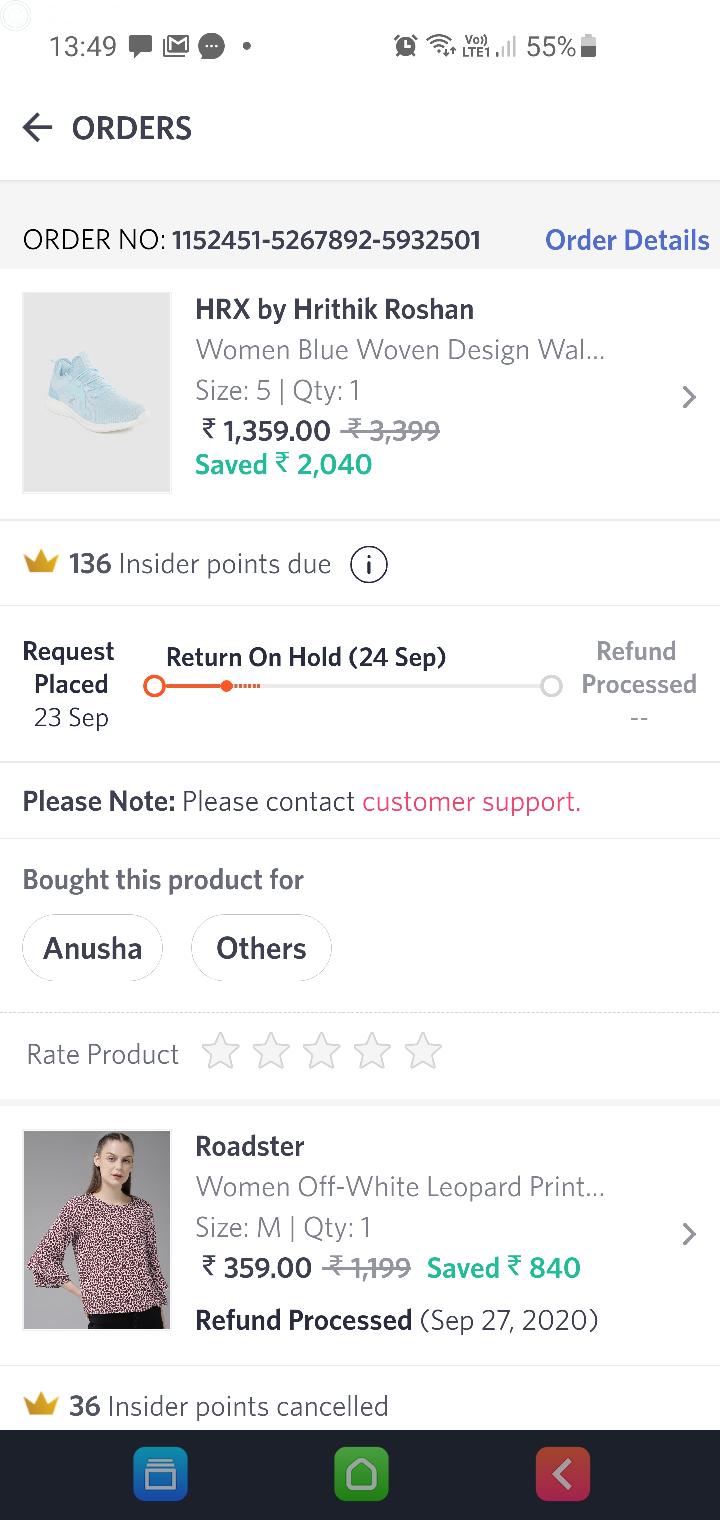Select Anusha as product recipient
Viewport: 720px width, 1520px height.
(x=92, y=948)
